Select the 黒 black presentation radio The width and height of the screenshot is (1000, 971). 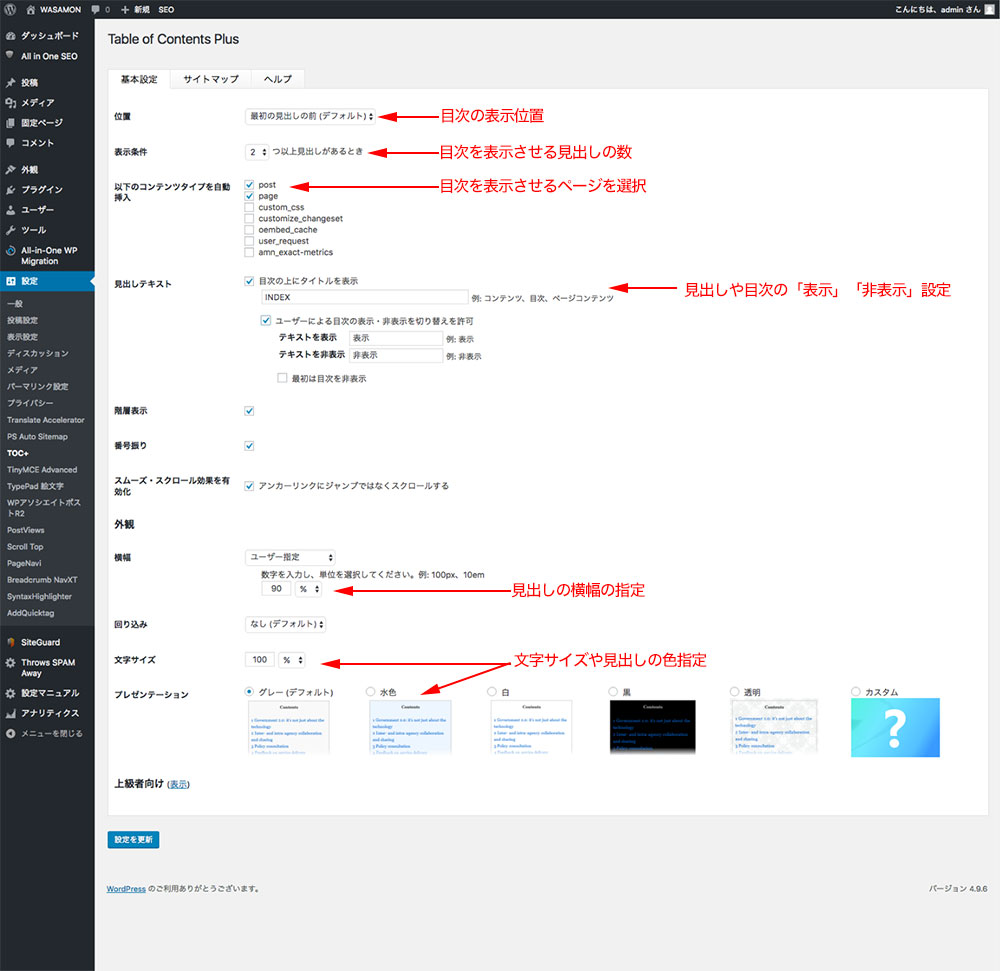pyautogui.click(x=613, y=692)
